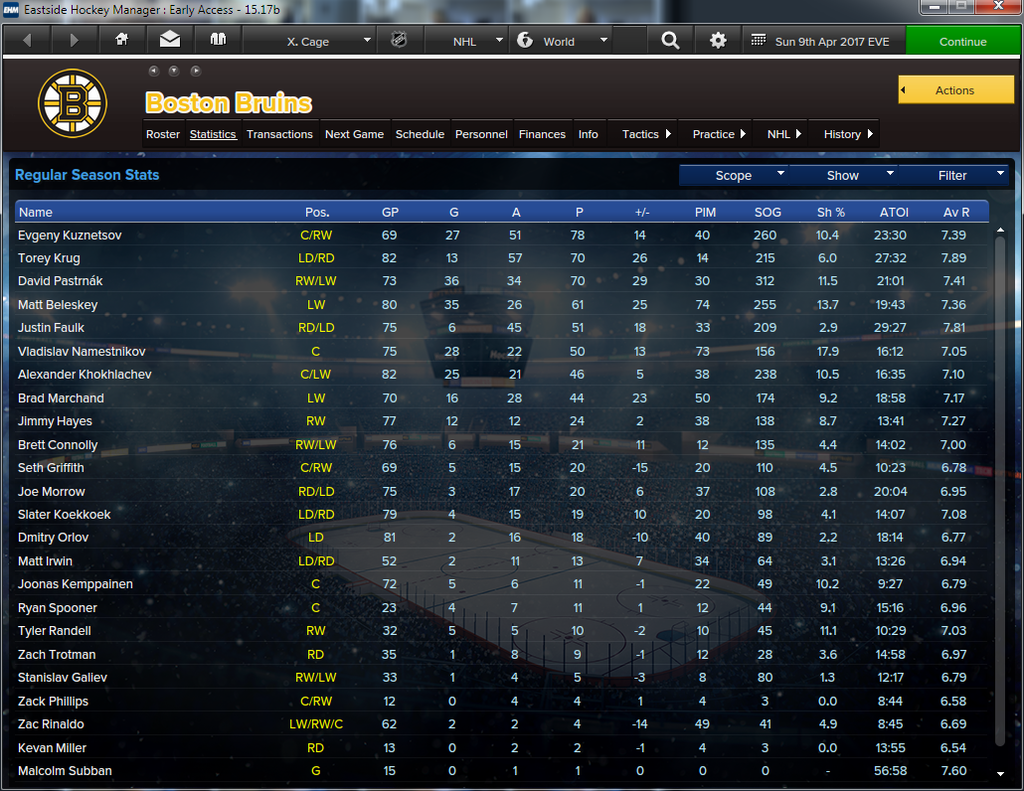Viewport: 1024px width, 791px height.
Task: Open search with the magnifier icon
Action: [x=670, y=40]
